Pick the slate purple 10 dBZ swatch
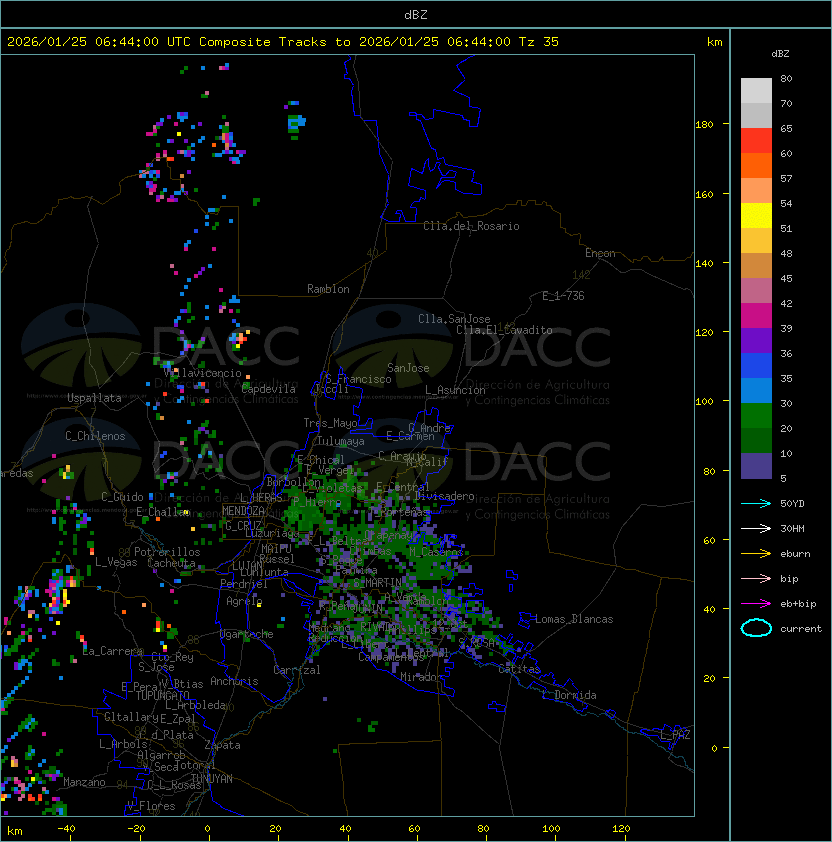 click(756, 466)
